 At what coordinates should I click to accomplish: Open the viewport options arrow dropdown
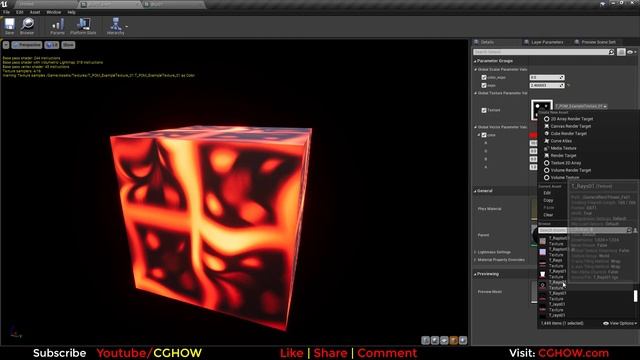(x=6, y=45)
